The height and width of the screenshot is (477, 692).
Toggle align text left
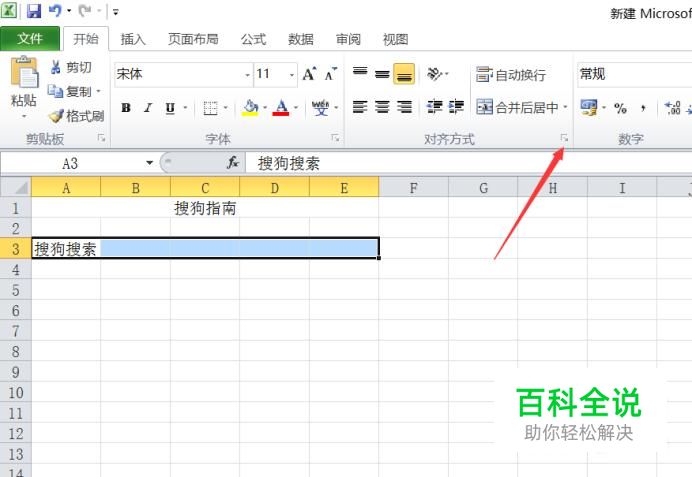point(360,107)
